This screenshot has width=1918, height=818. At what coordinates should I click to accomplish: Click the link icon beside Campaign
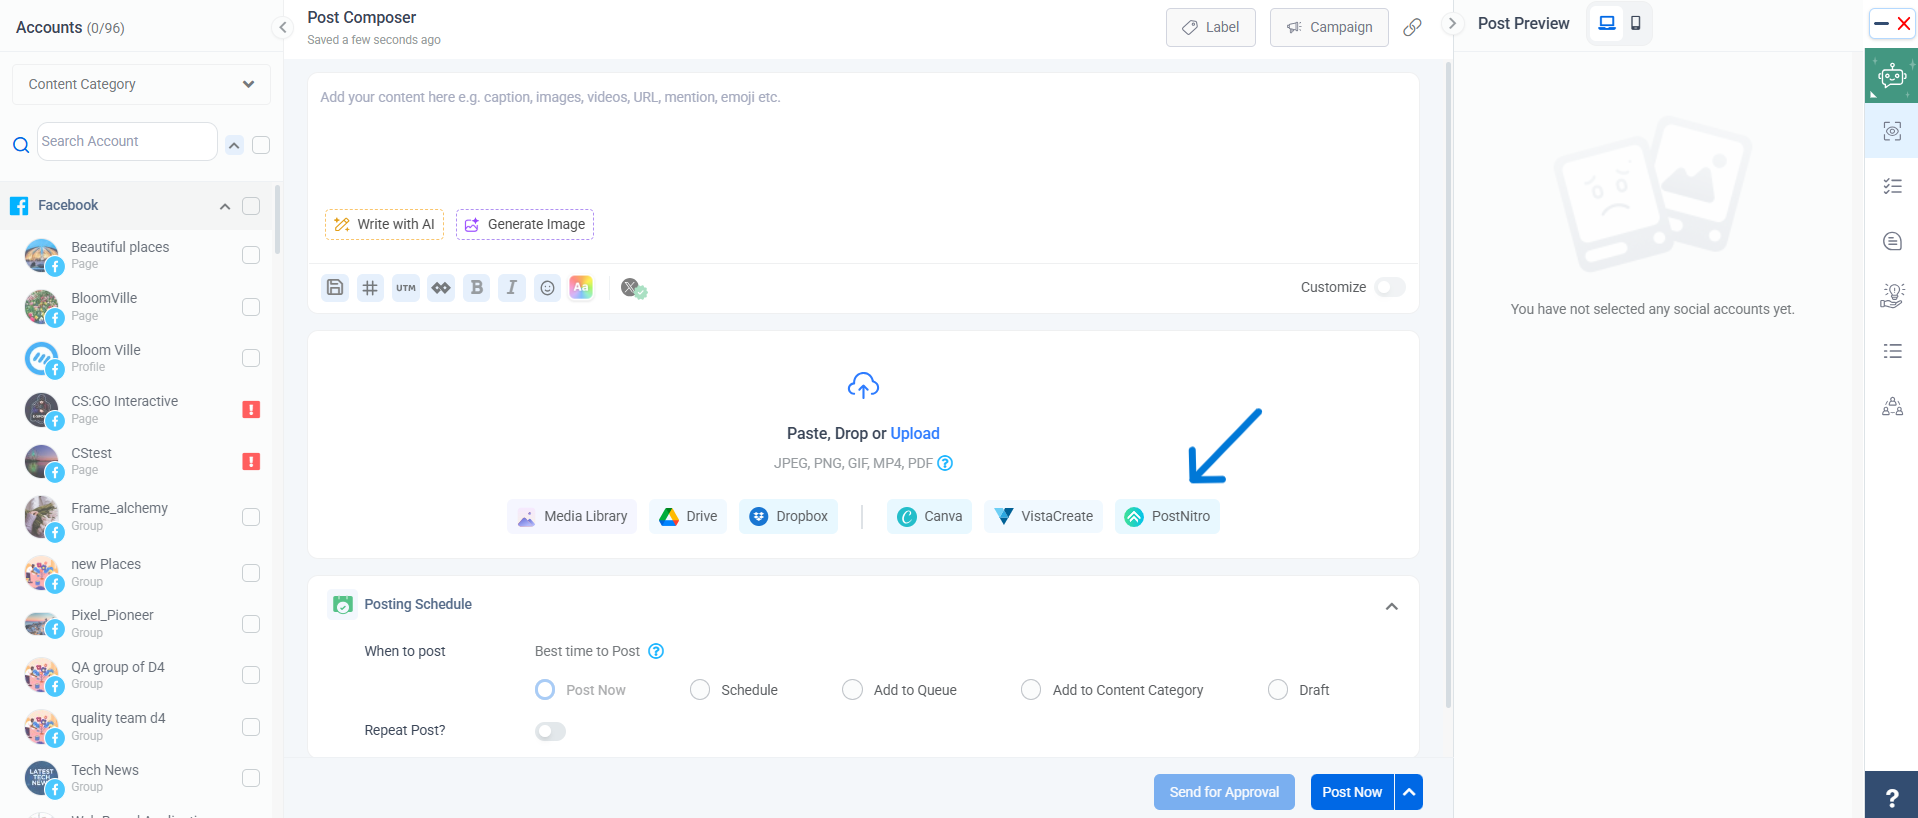click(1412, 27)
